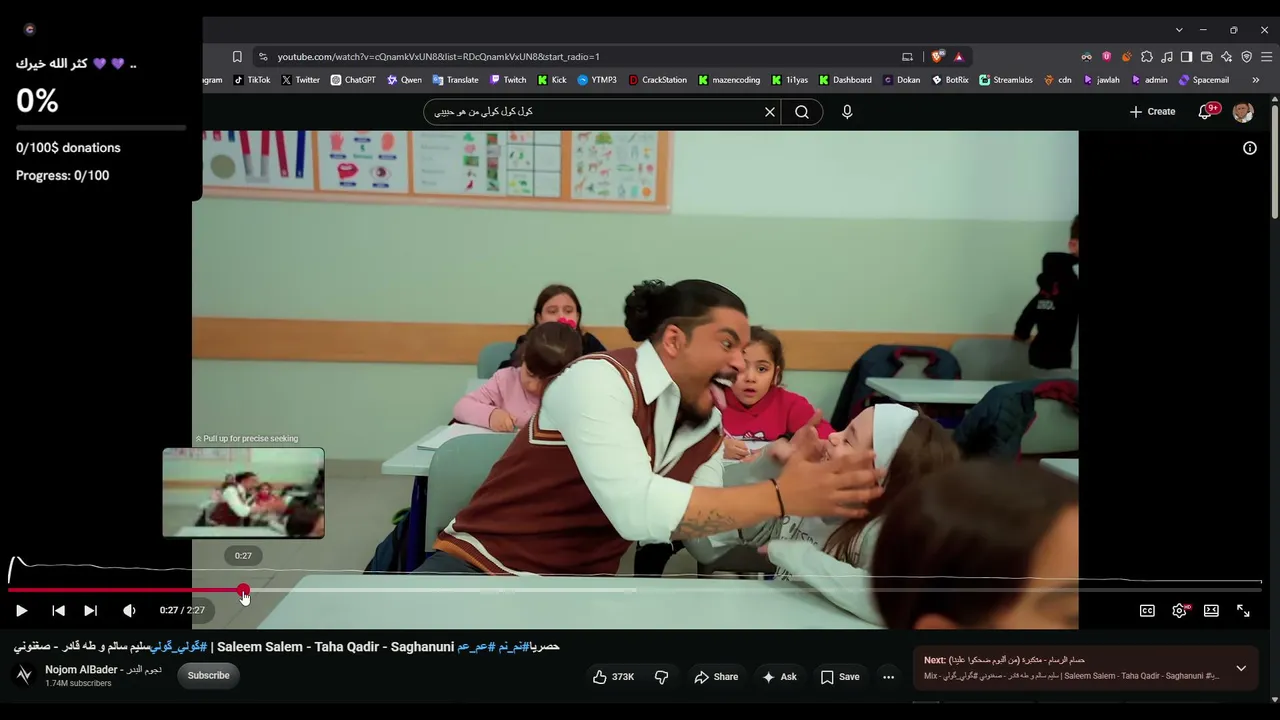Show the hidden bookmarks overflow chevron

pos(1256,80)
